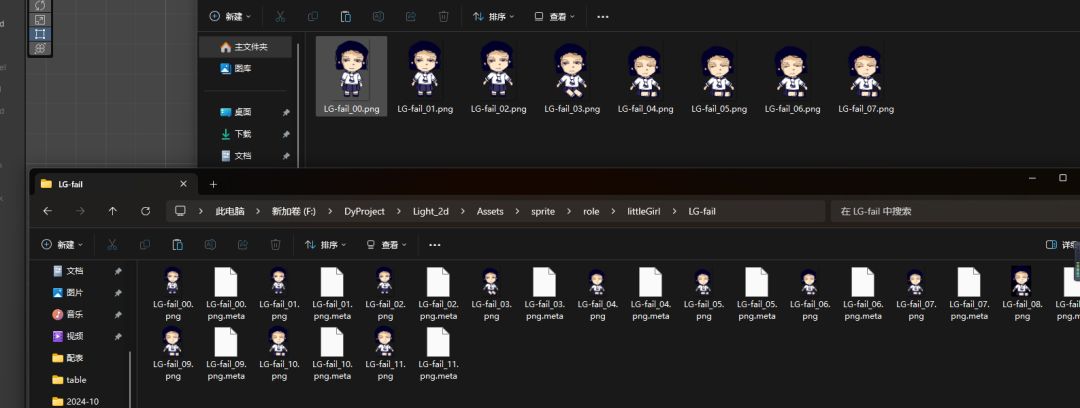
Task: Select LG-fail_08.png in the LG-fail window
Action: click(x=1021, y=294)
